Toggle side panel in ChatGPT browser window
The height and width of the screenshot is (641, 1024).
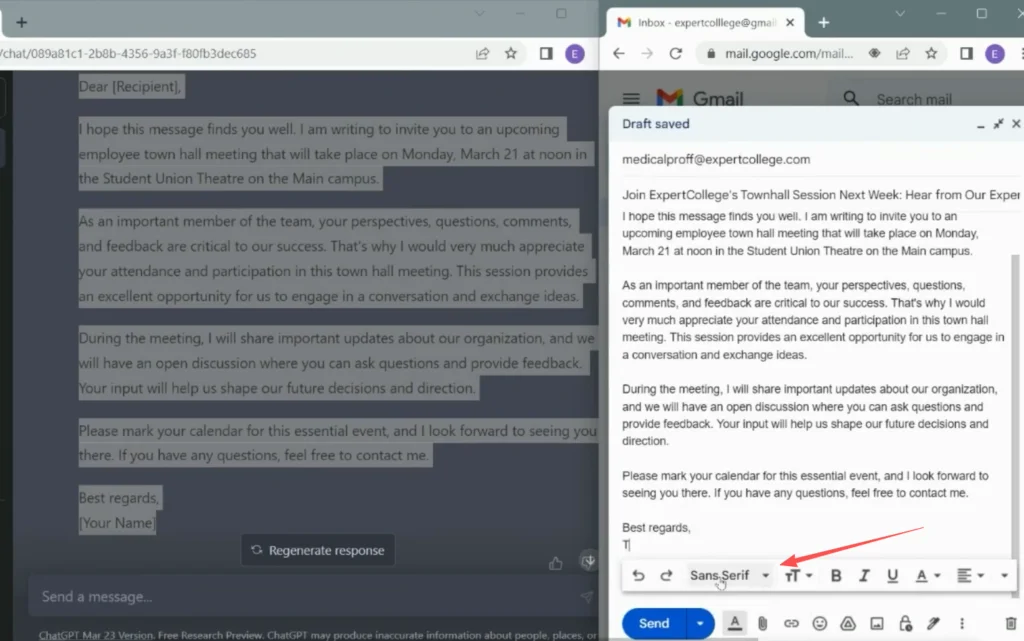coord(546,54)
